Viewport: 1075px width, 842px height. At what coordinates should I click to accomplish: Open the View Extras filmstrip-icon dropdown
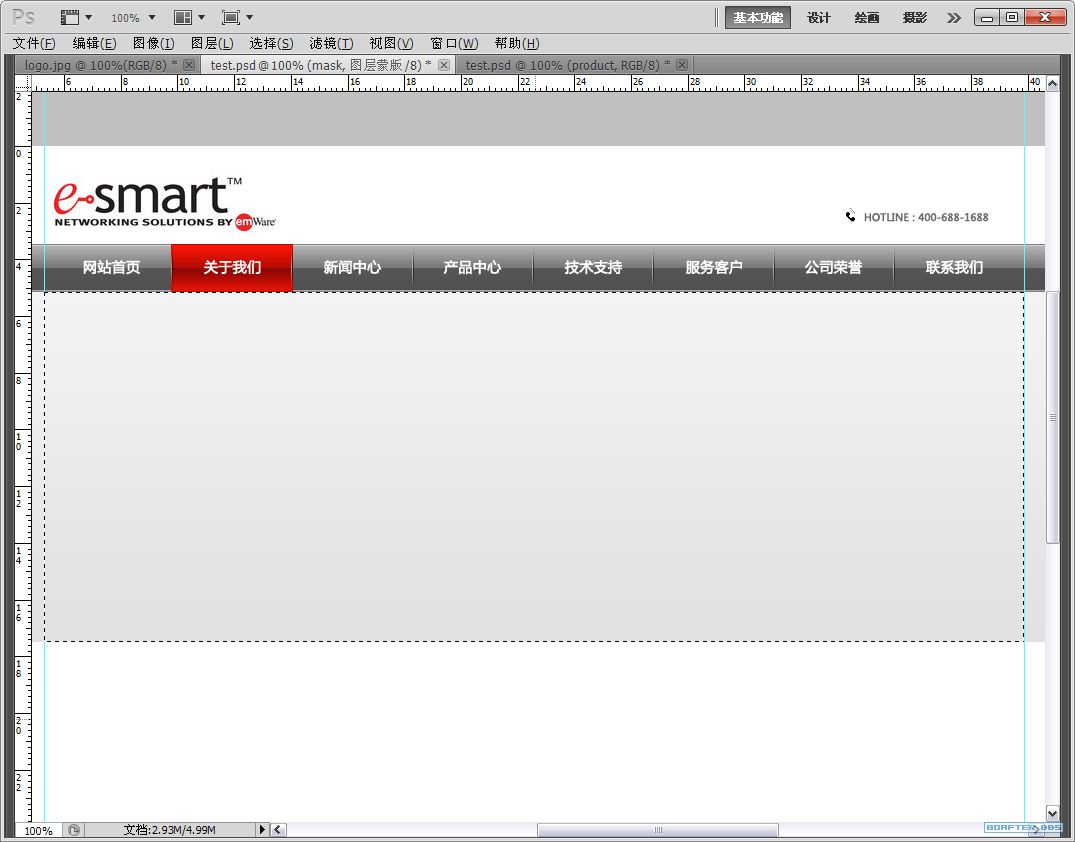76,17
